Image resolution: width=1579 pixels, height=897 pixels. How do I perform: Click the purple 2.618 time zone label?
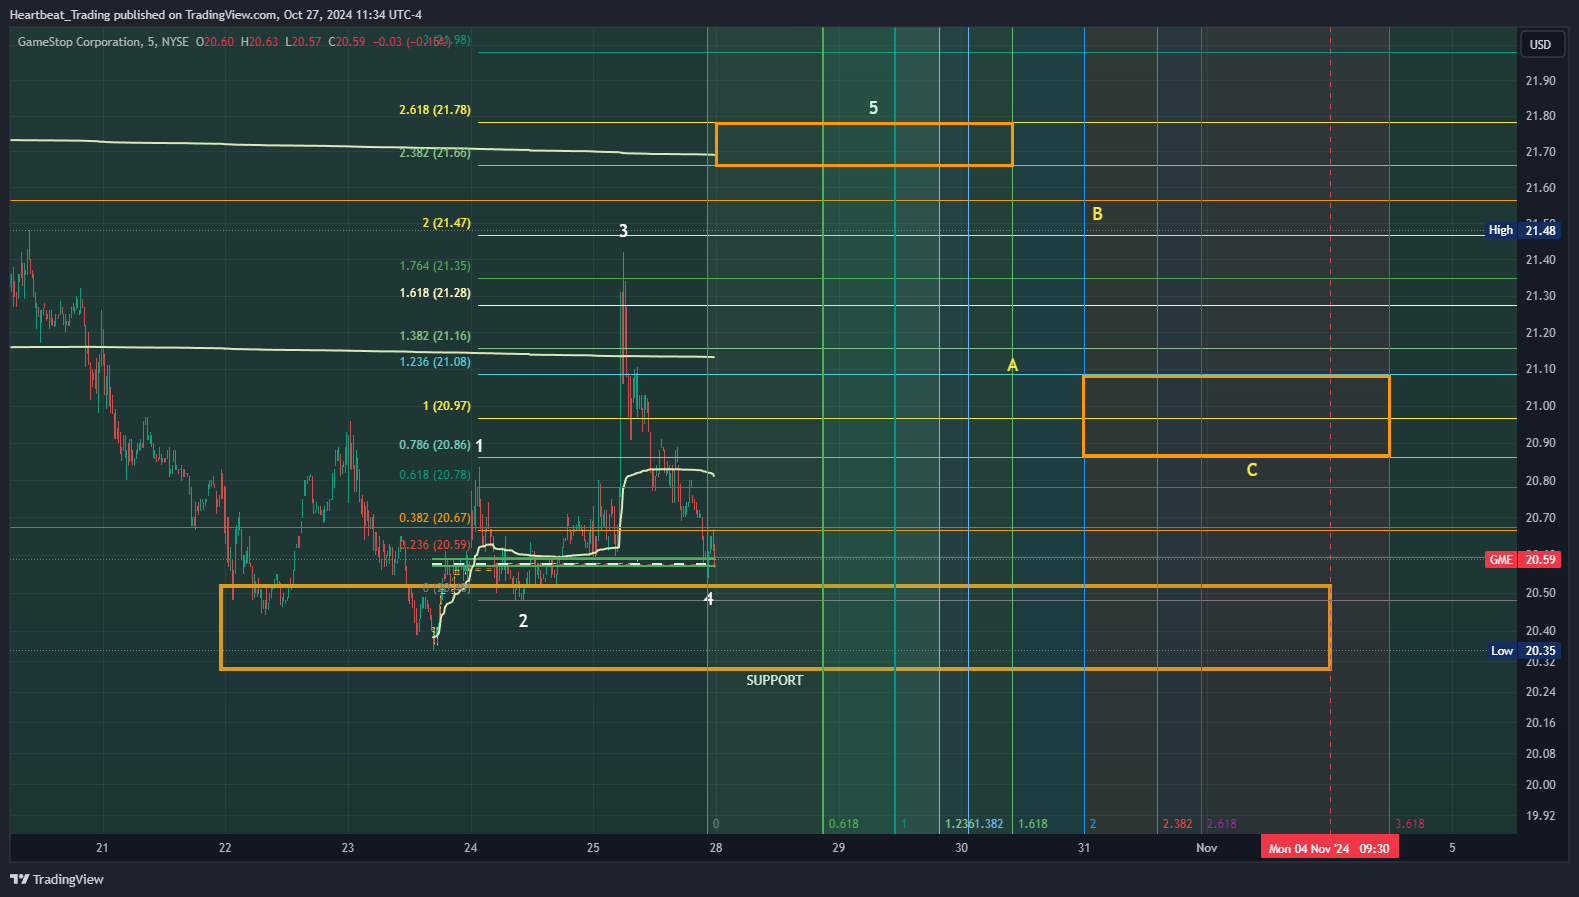click(x=1221, y=824)
